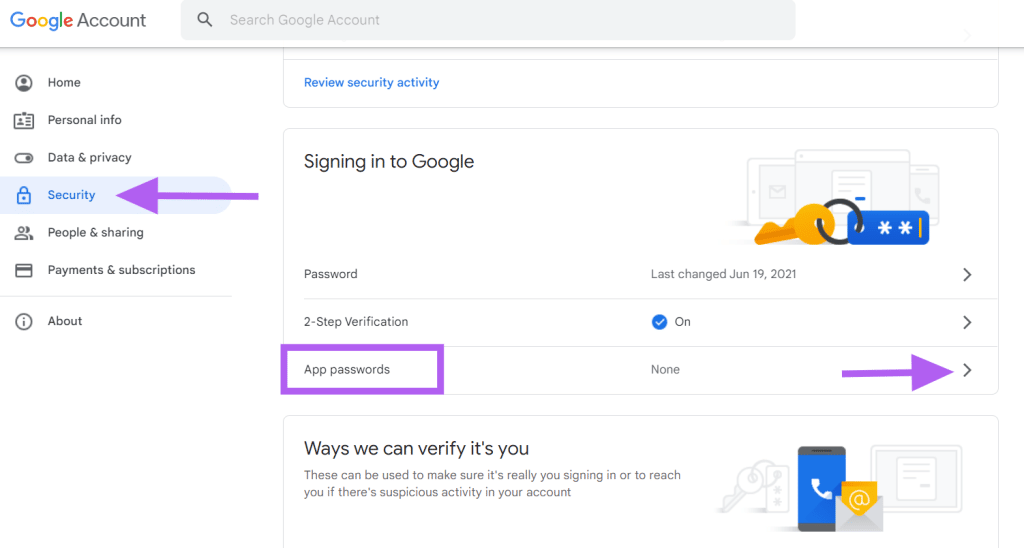Image resolution: width=1024 pixels, height=548 pixels.
Task: Expand the 2-Step Verification chevron
Action: pyautogui.click(x=967, y=323)
